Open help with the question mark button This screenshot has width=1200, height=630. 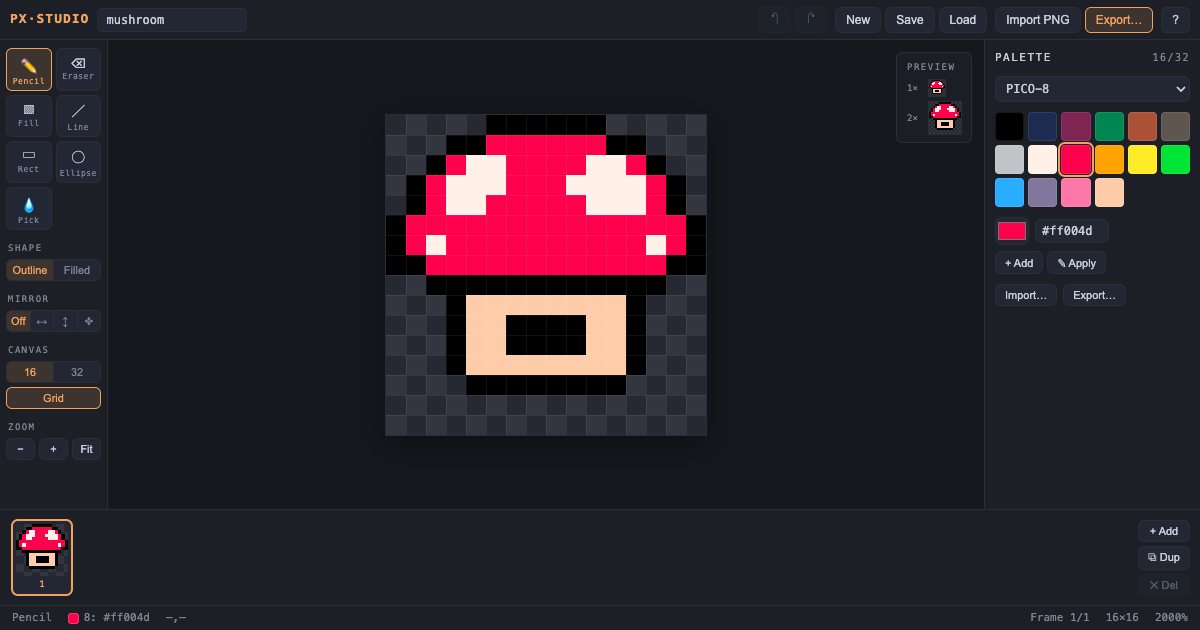1175,20
